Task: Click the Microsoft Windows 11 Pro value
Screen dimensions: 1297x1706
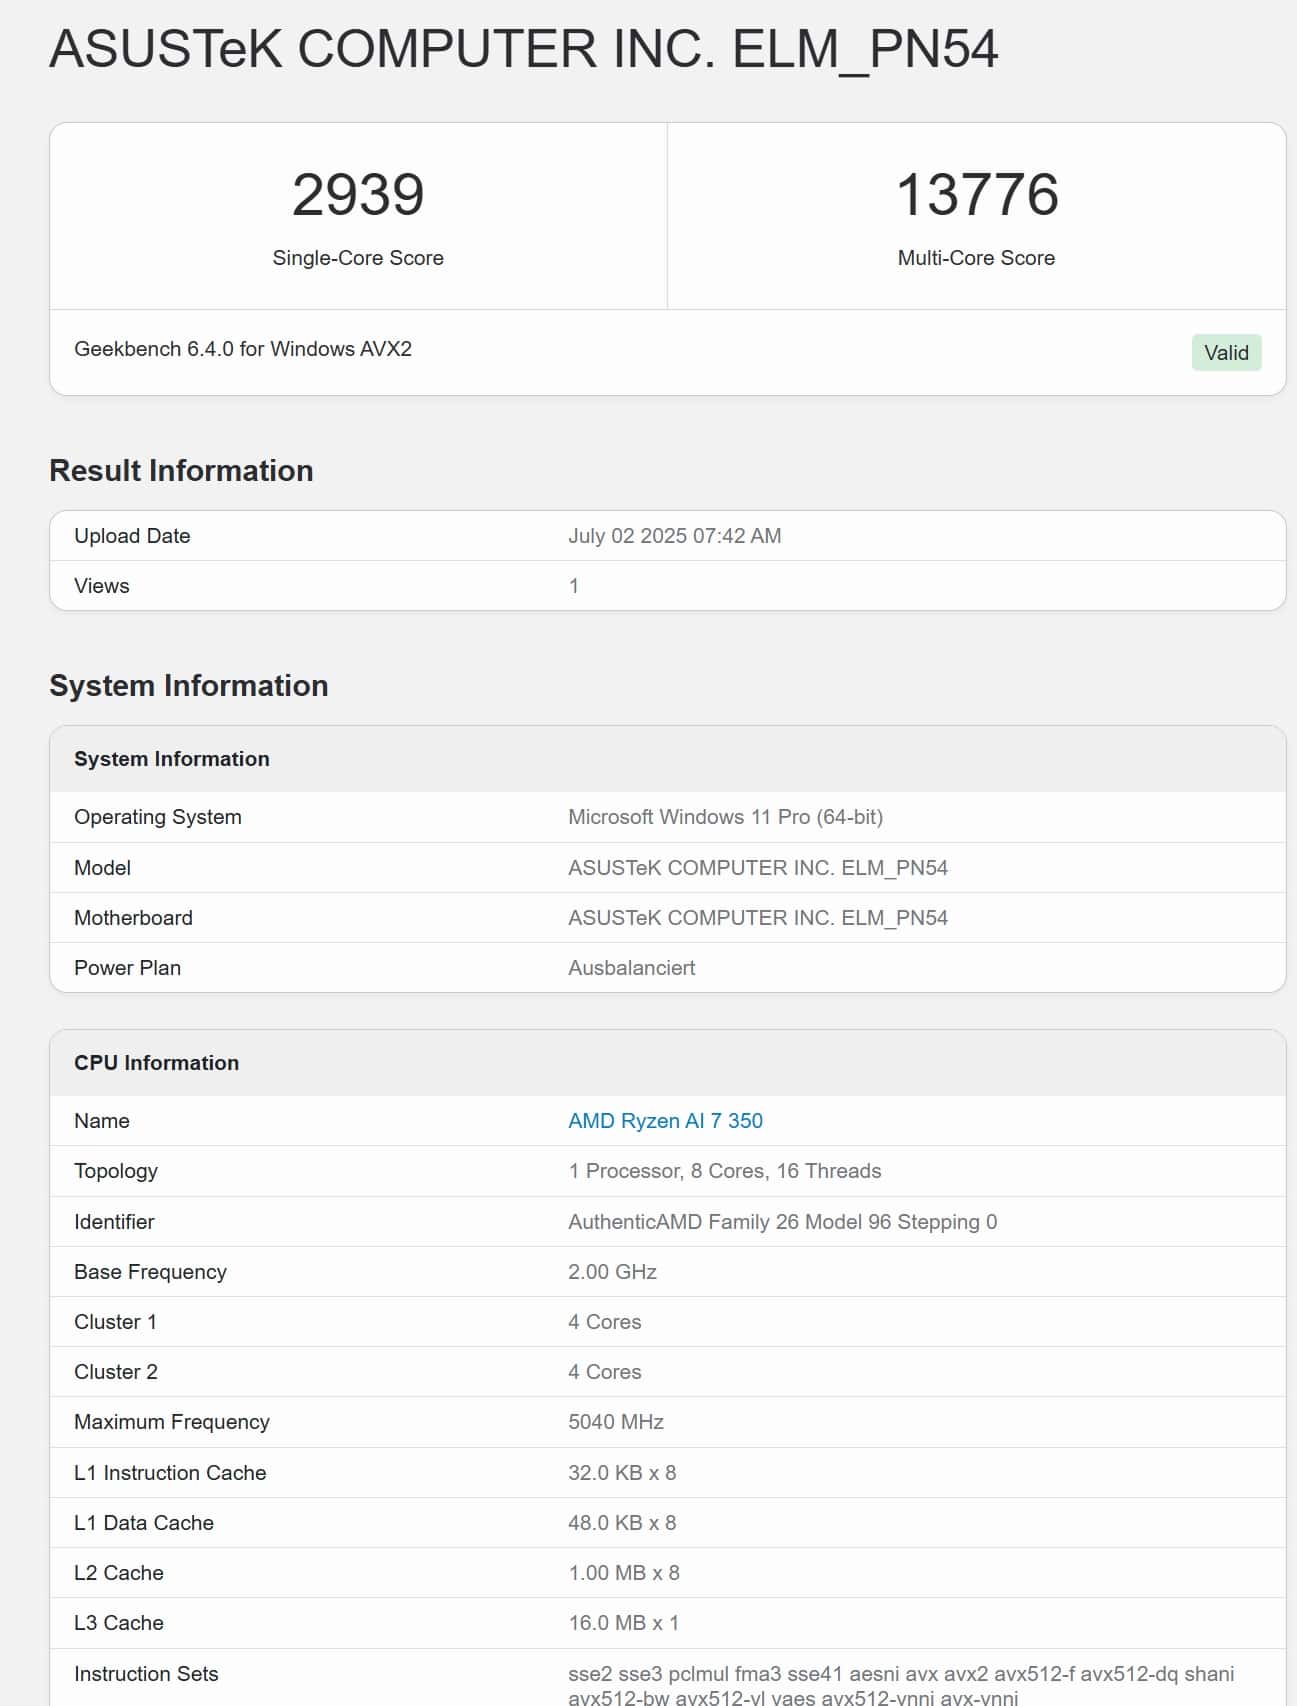Action: click(725, 817)
